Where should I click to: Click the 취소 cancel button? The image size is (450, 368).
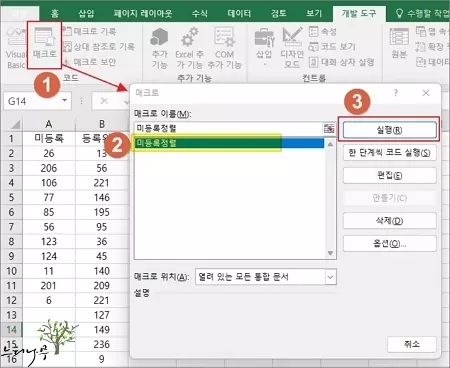click(x=412, y=344)
